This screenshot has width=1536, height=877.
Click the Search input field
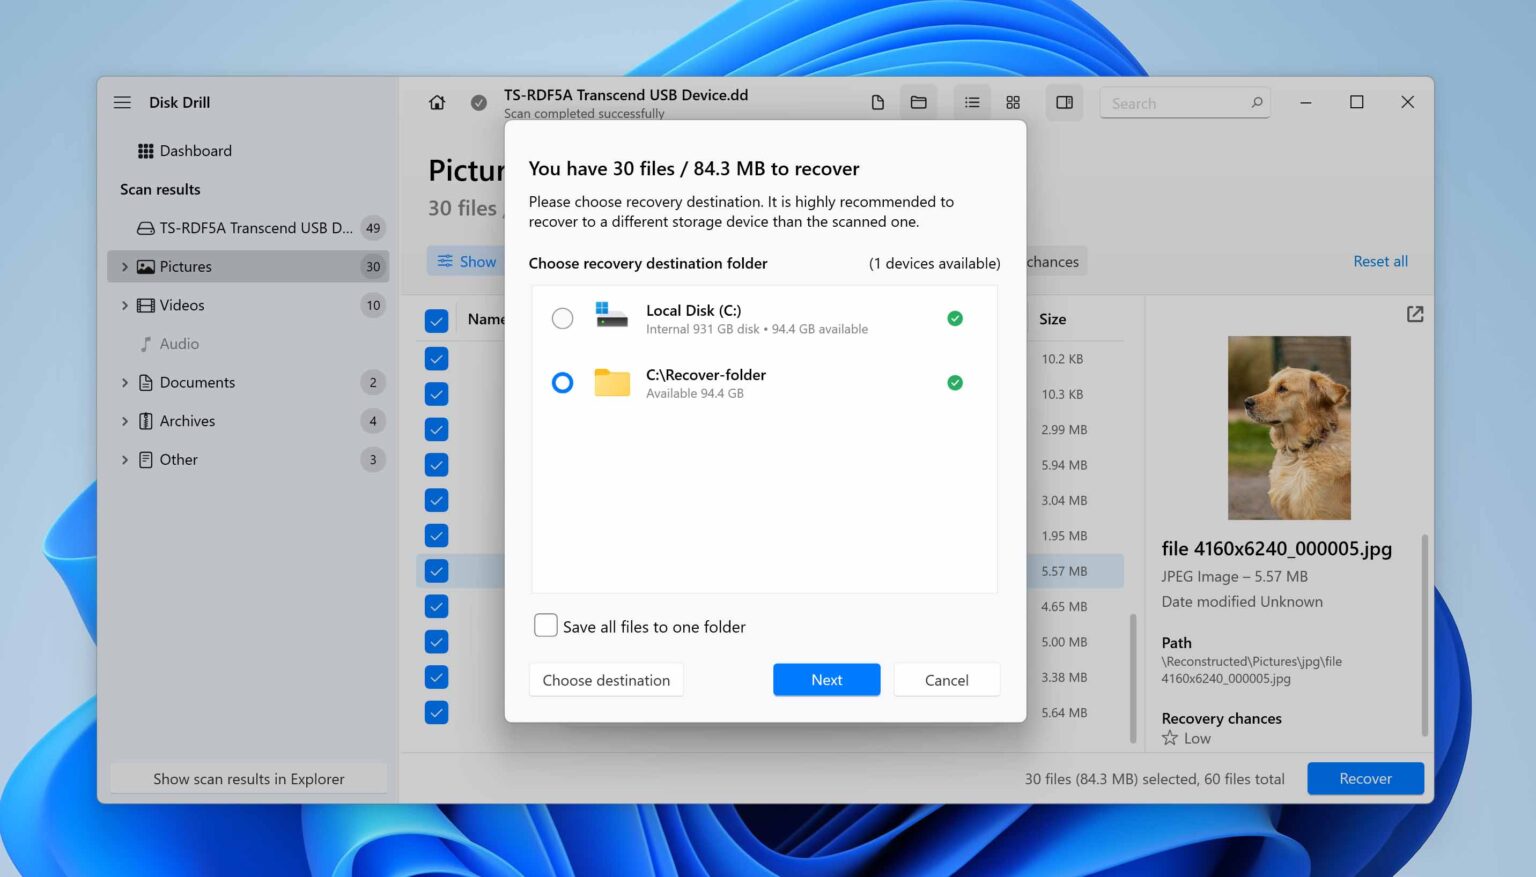point(1175,103)
